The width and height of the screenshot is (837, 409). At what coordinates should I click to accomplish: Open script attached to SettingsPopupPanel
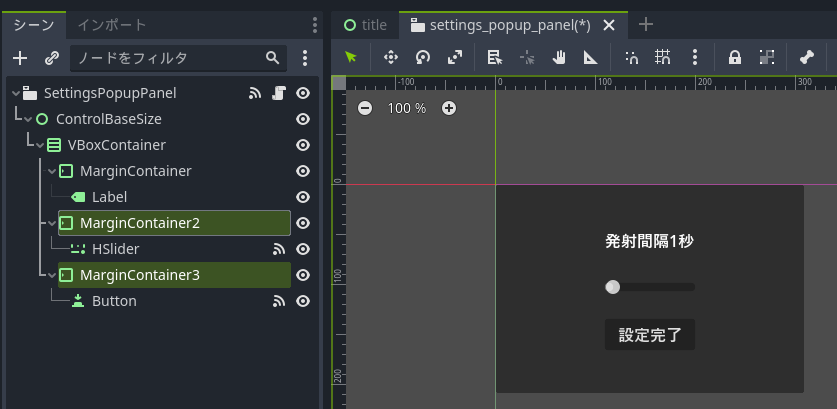coord(279,93)
